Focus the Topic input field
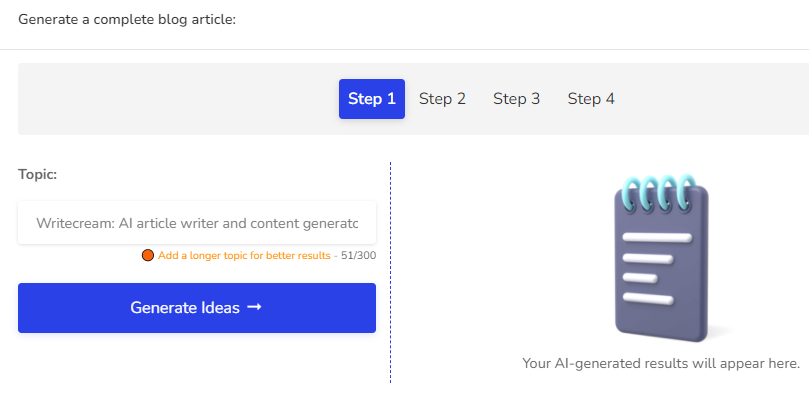 [x=197, y=223]
